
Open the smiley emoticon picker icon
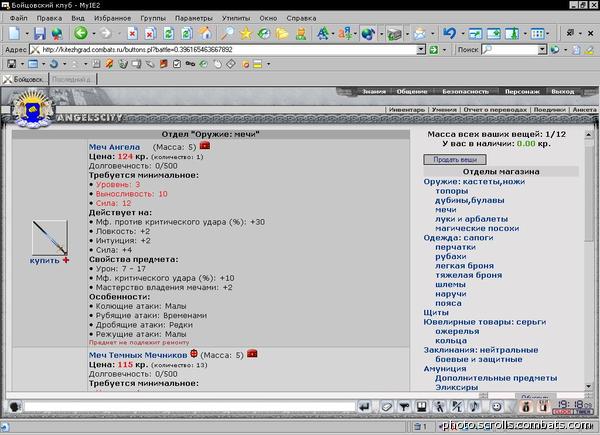(x=497, y=407)
